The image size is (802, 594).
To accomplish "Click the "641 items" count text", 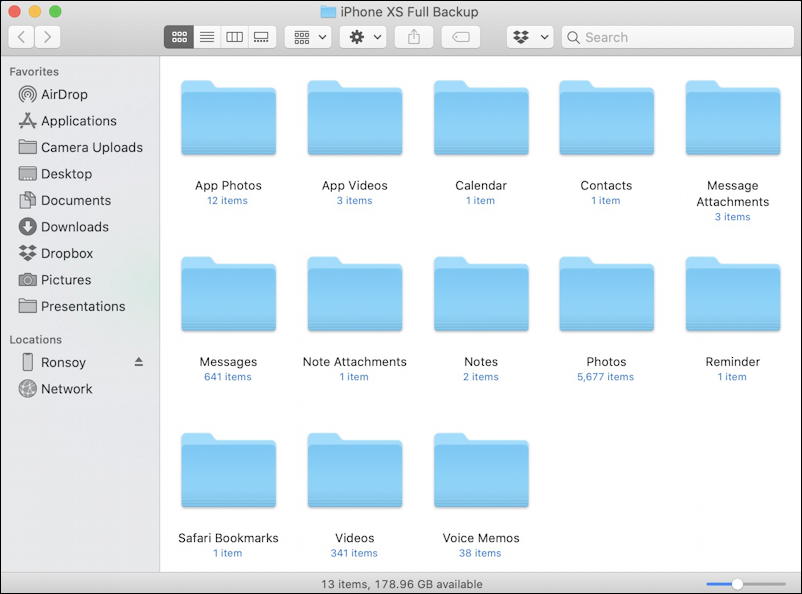I will coord(228,377).
